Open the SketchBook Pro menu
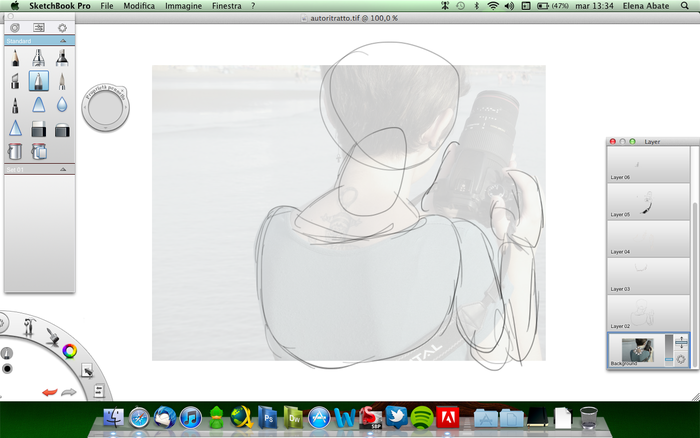Screen dimensions: 700x438 pyautogui.click(x=60, y=6)
